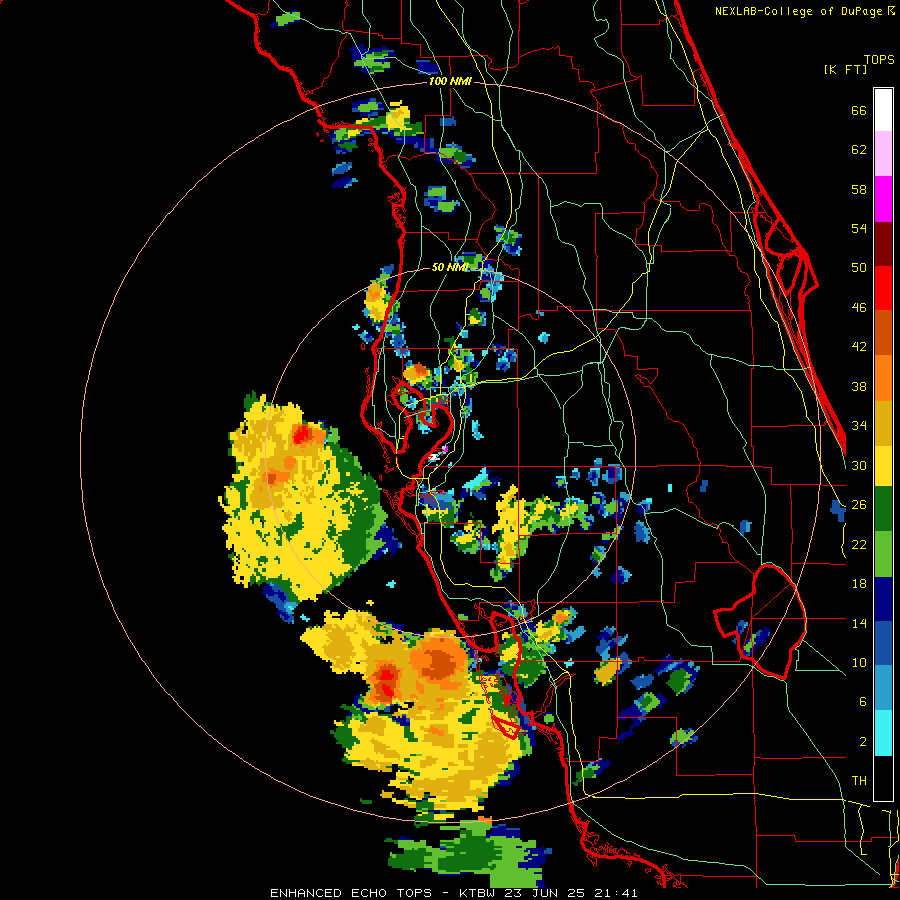Click the "62" legend value
The height and width of the screenshot is (900, 900).
(x=859, y=149)
